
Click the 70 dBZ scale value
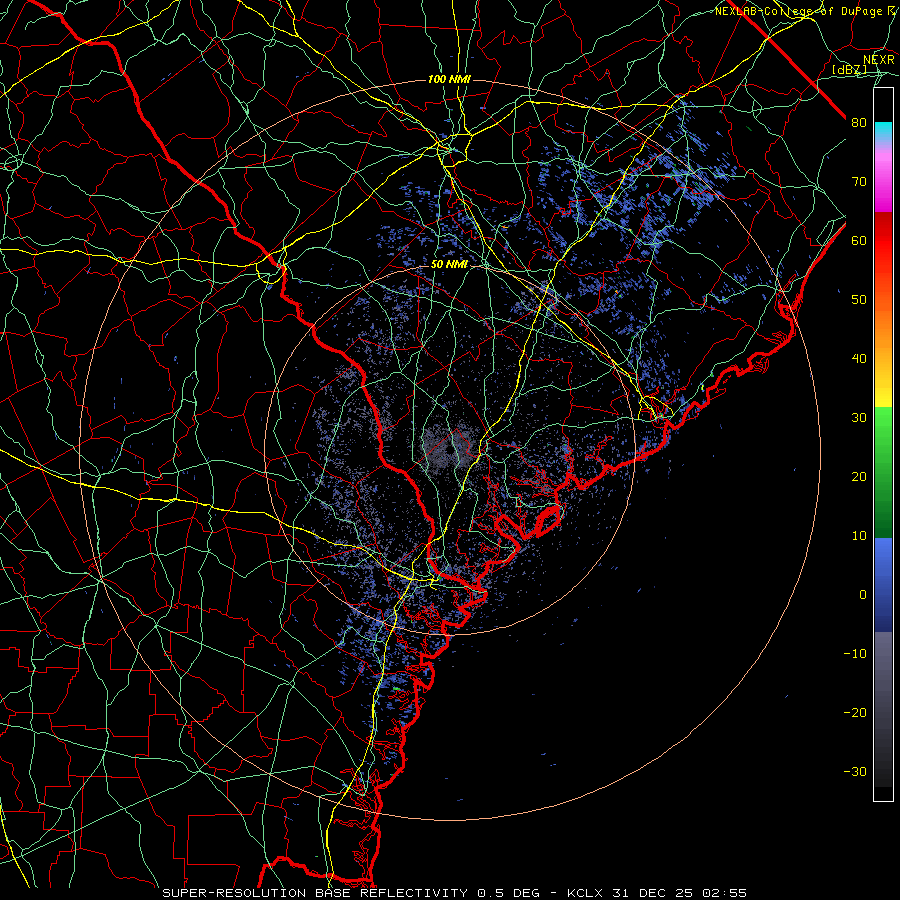click(x=859, y=182)
